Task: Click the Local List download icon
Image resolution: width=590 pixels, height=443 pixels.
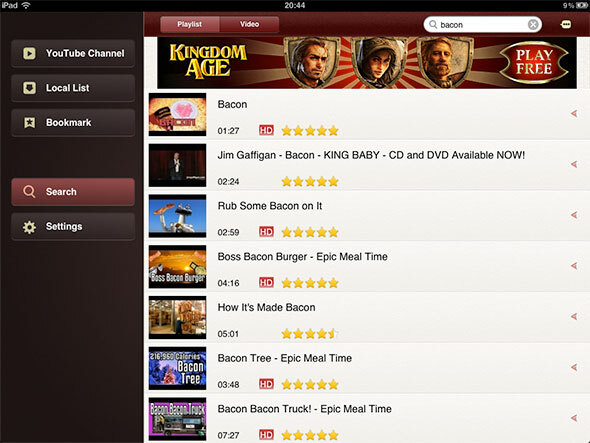Action: point(29,88)
